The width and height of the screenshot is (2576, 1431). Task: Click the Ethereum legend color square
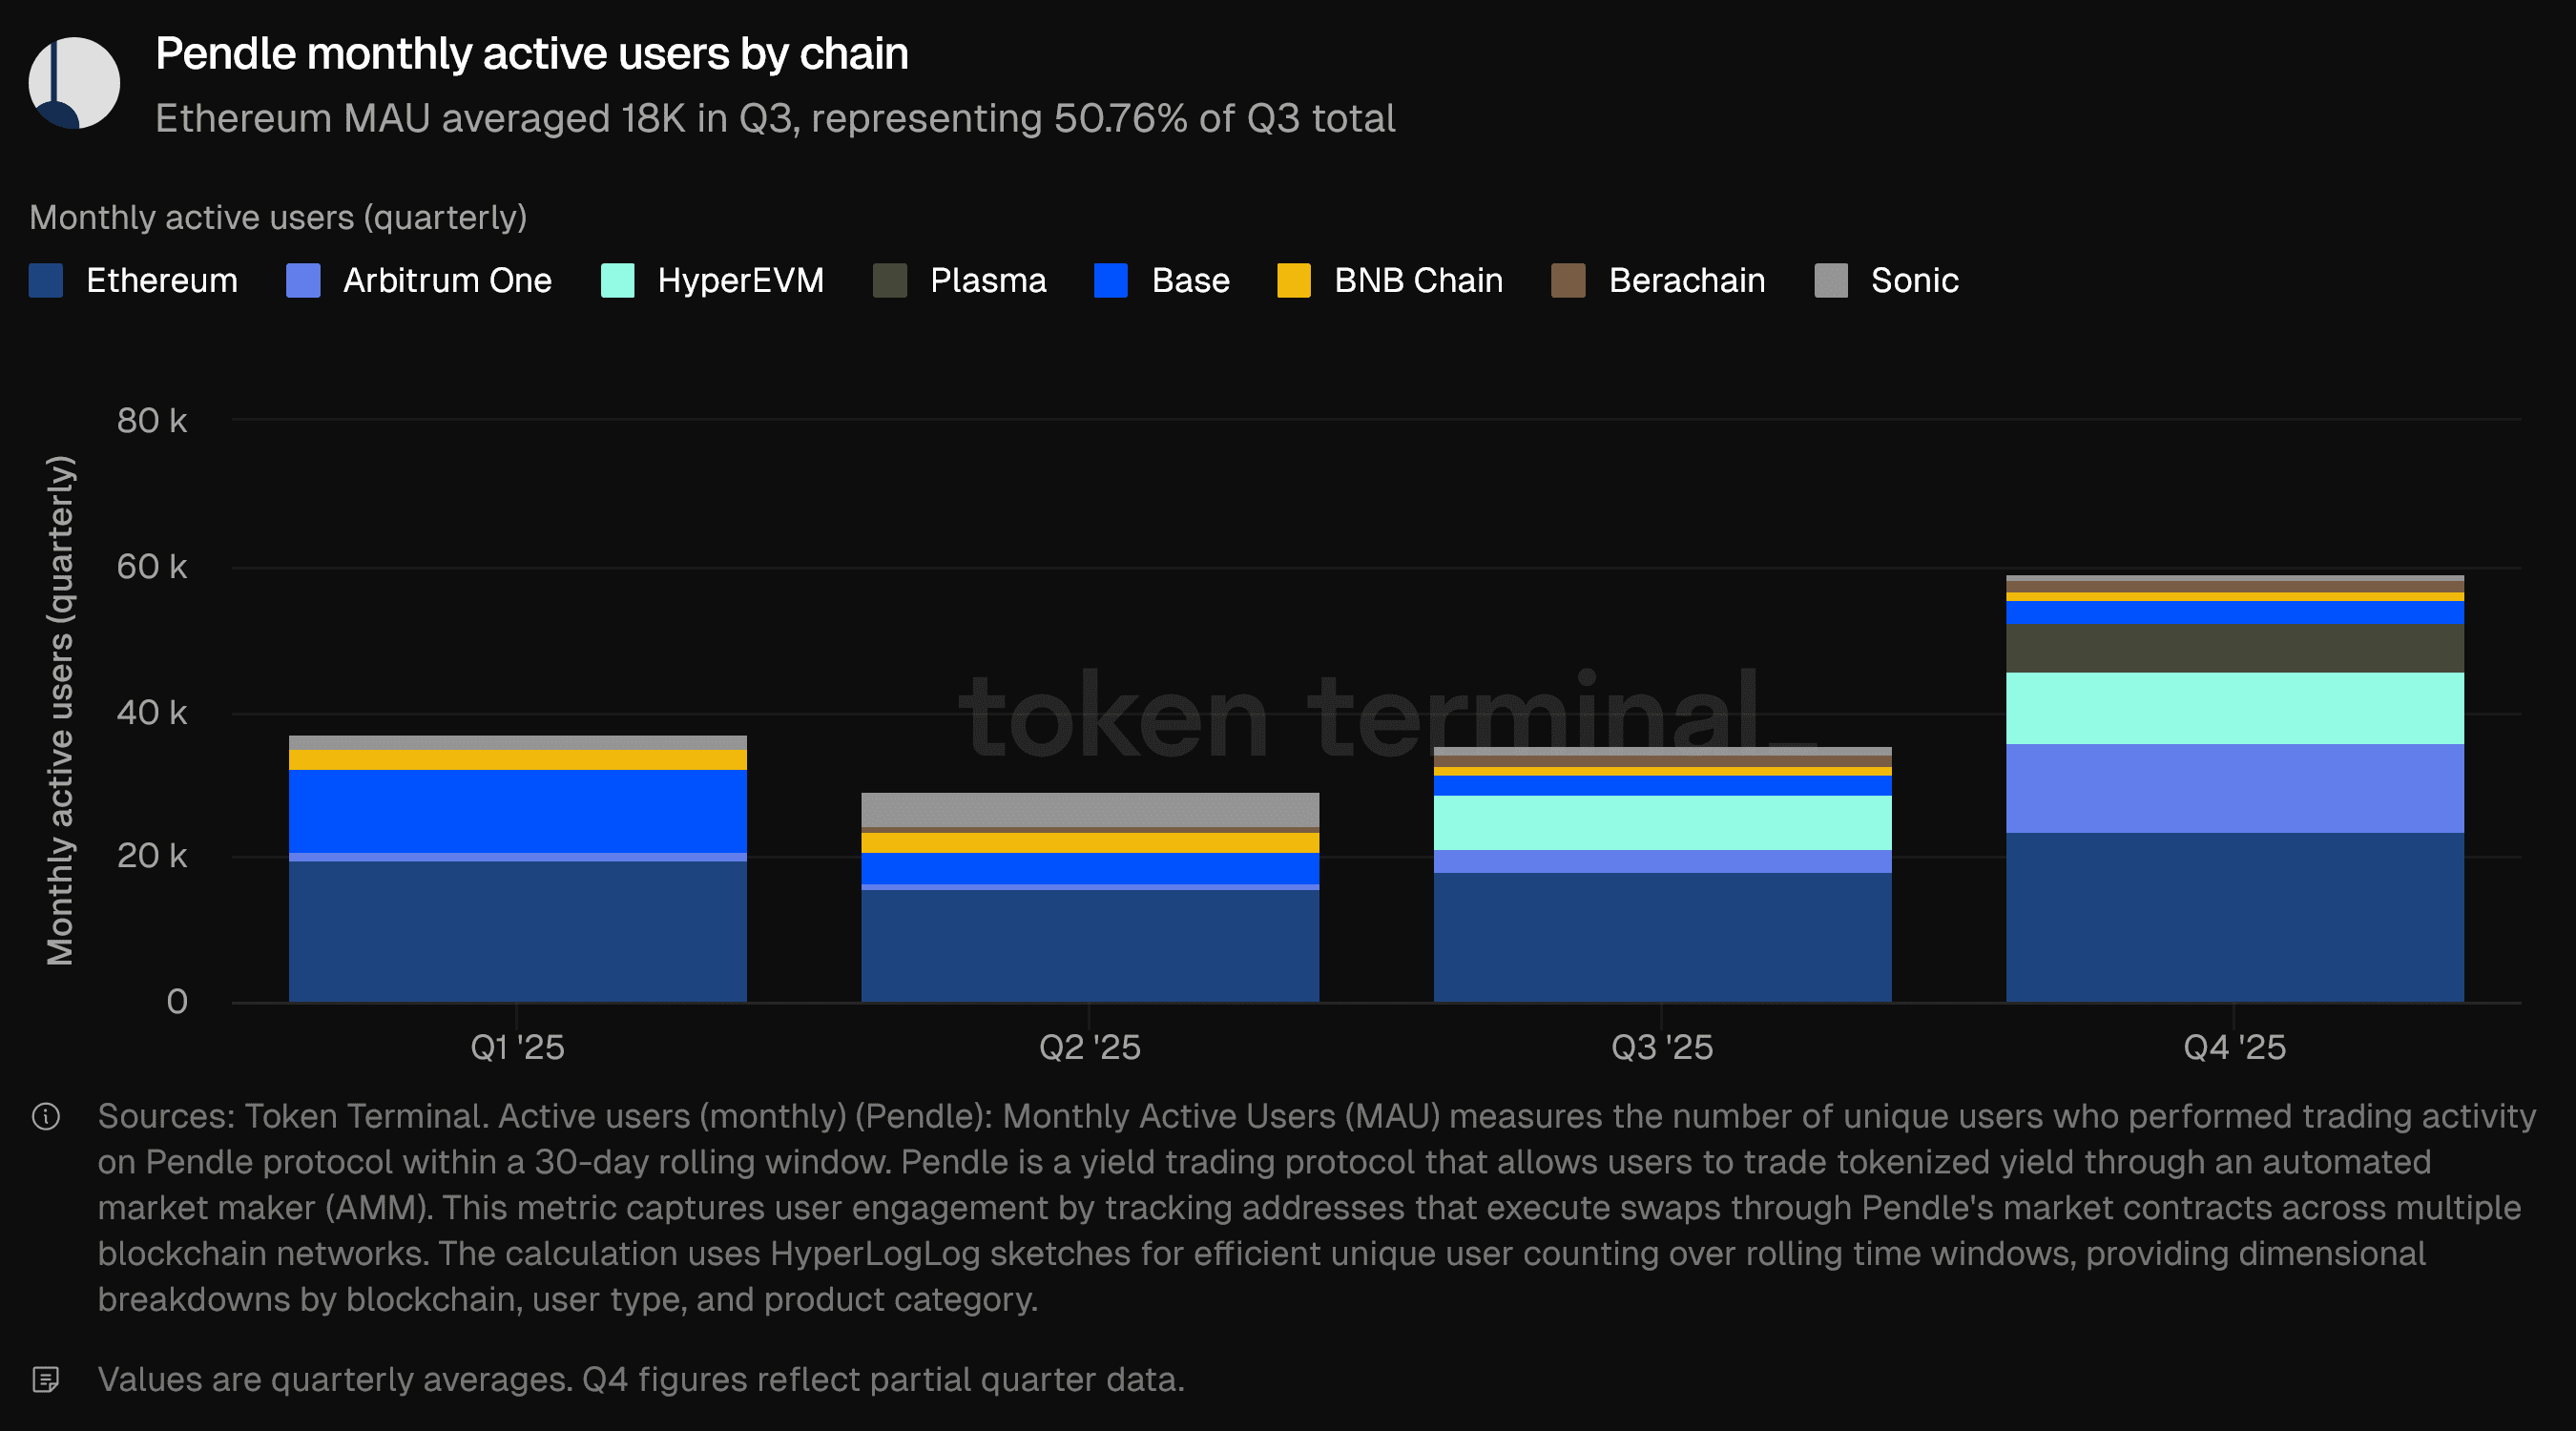pyautogui.click(x=46, y=281)
